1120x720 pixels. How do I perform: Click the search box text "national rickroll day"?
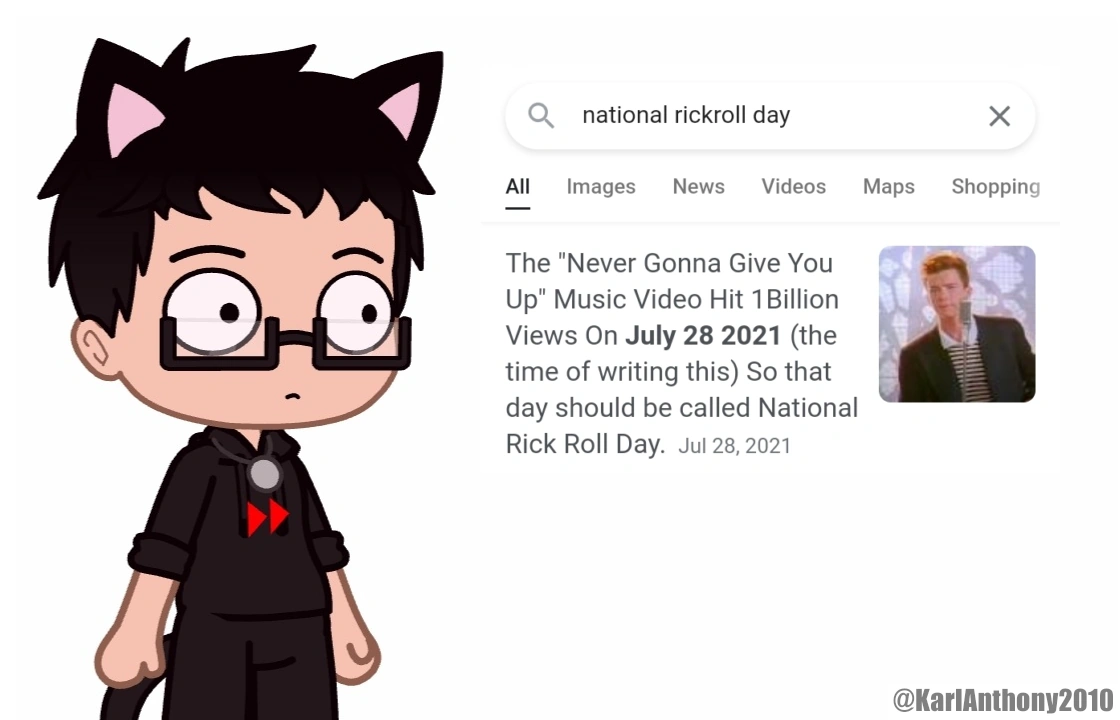(x=686, y=115)
